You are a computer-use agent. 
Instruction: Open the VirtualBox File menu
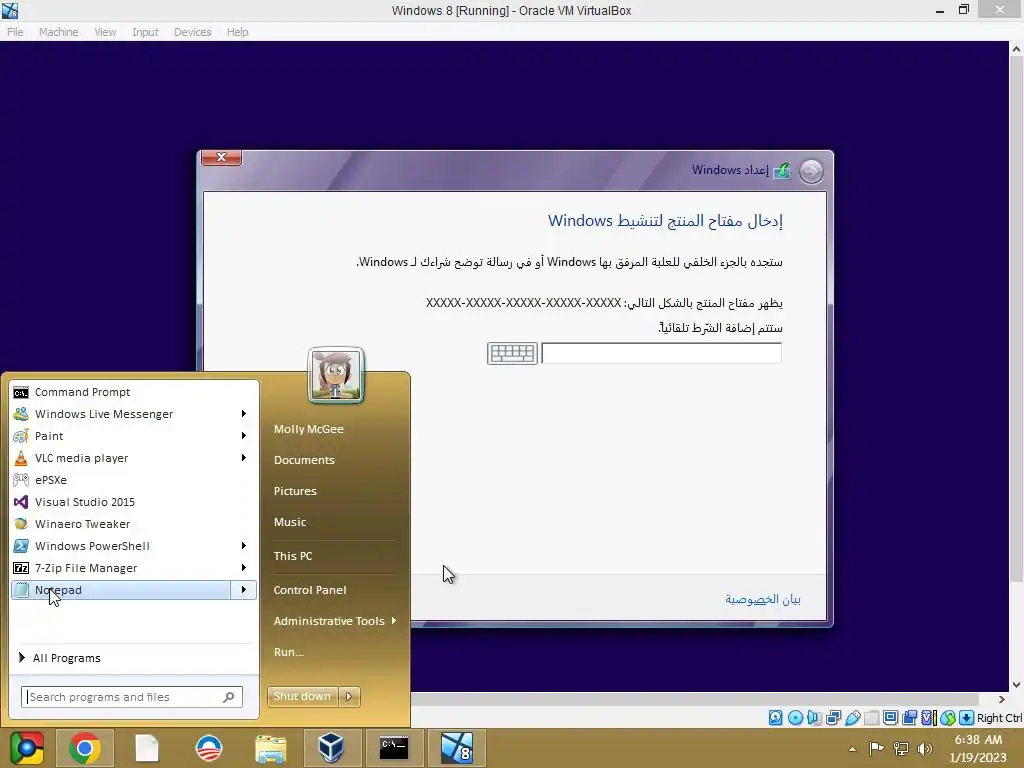[15, 32]
